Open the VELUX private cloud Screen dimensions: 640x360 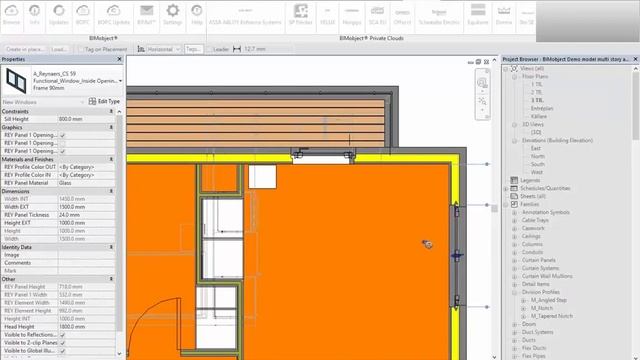[327, 15]
